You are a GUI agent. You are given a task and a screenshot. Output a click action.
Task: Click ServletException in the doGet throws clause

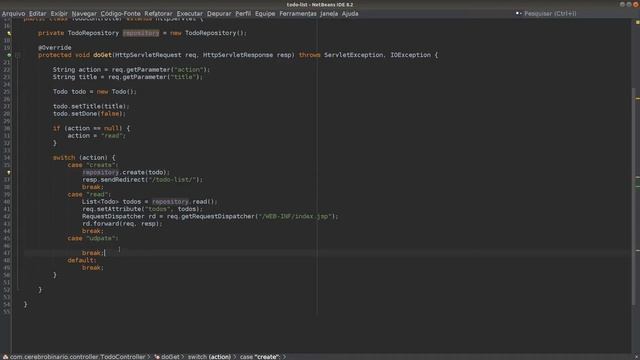point(354,55)
